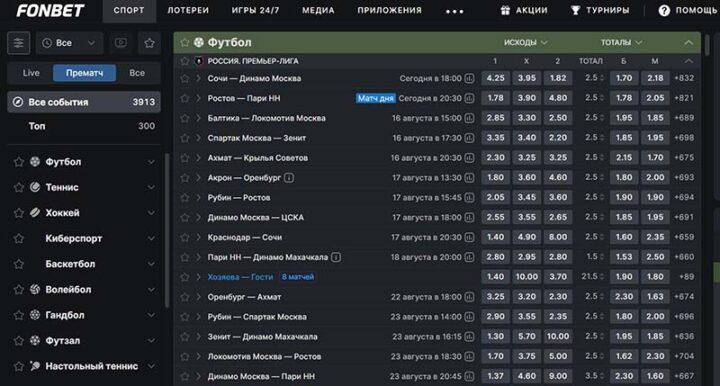
Task: Open statistics icon for Сочи — Динамо Москва
Action: click(469, 78)
